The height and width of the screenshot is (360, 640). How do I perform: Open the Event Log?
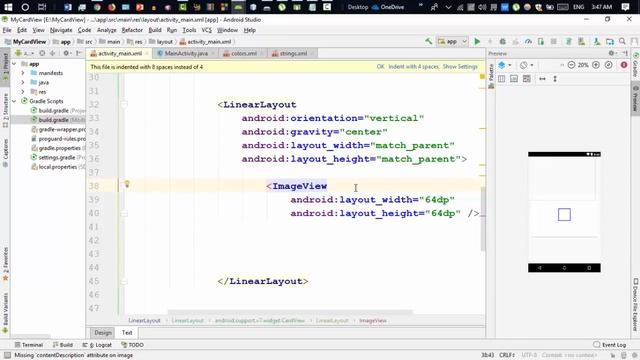point(609,345)
